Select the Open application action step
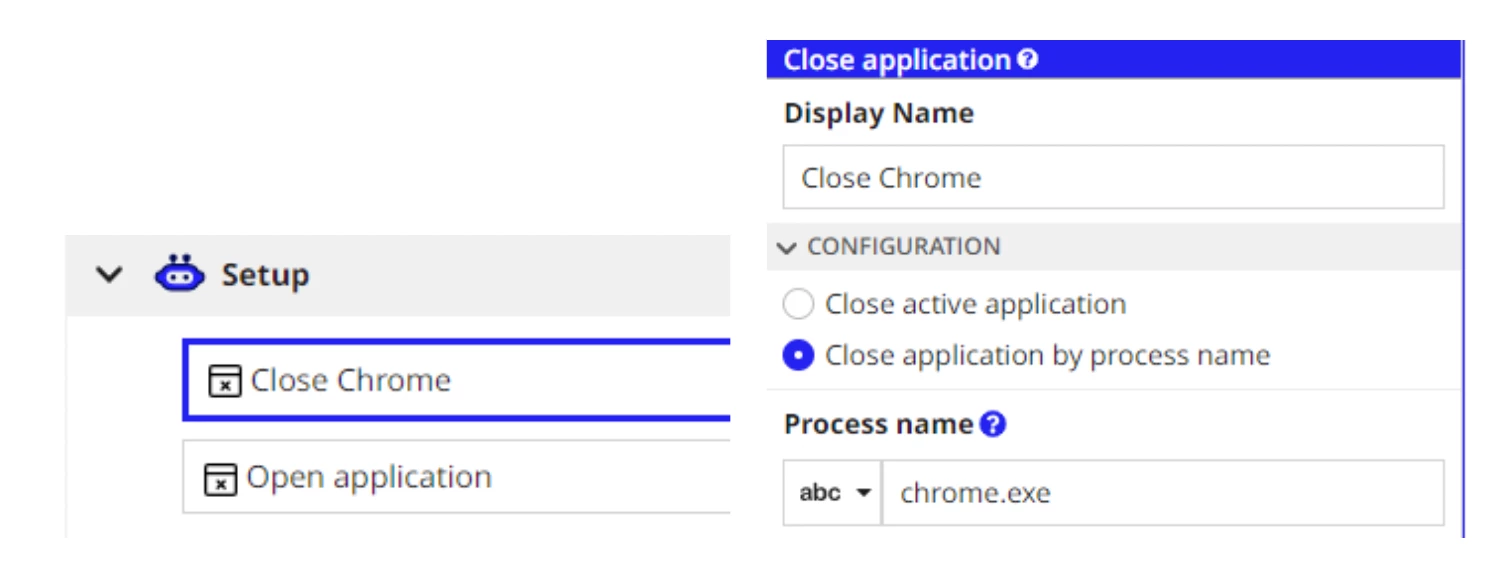 (457, 477)
